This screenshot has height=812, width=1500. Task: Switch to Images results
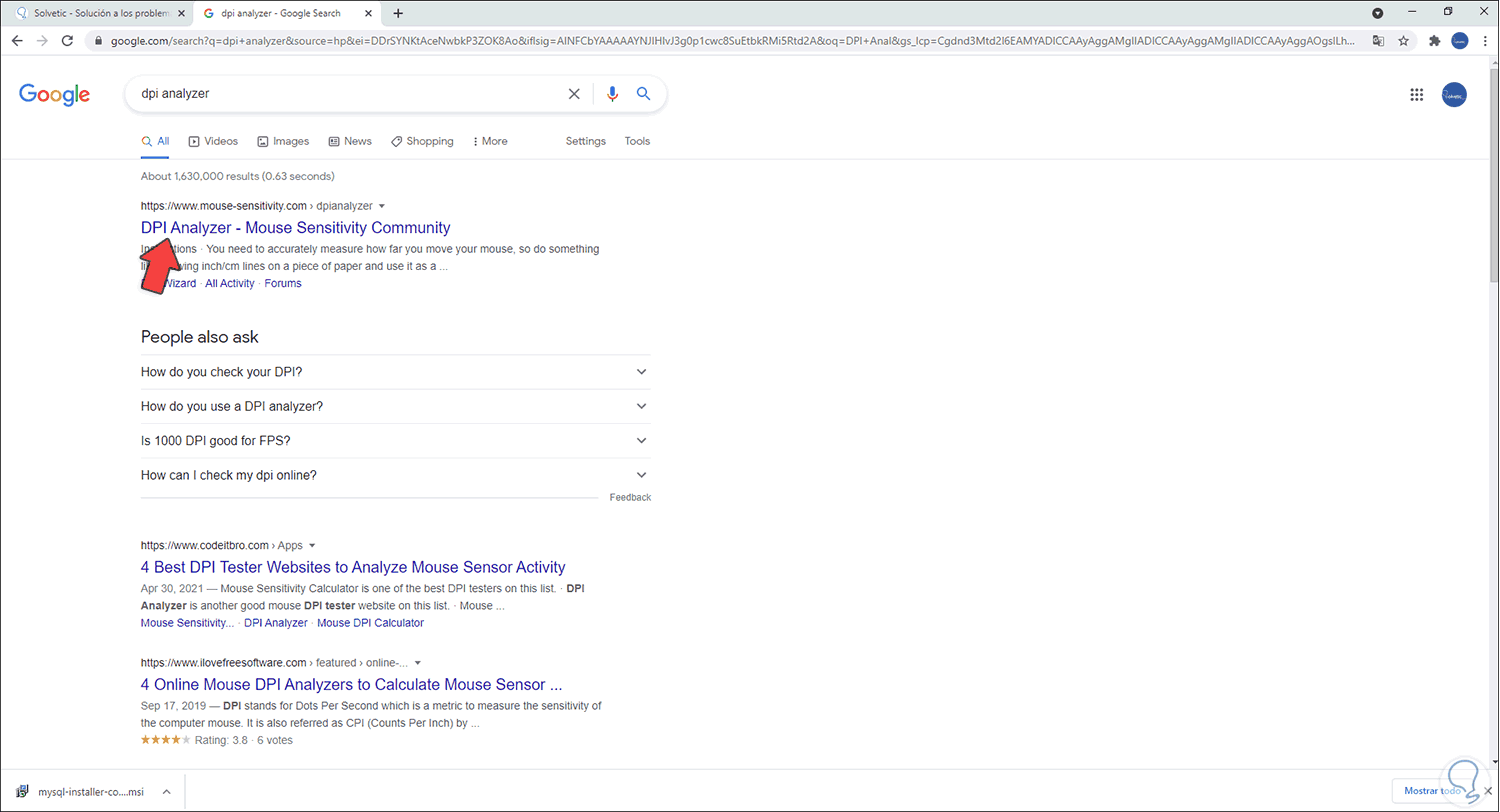coord(283,141)
